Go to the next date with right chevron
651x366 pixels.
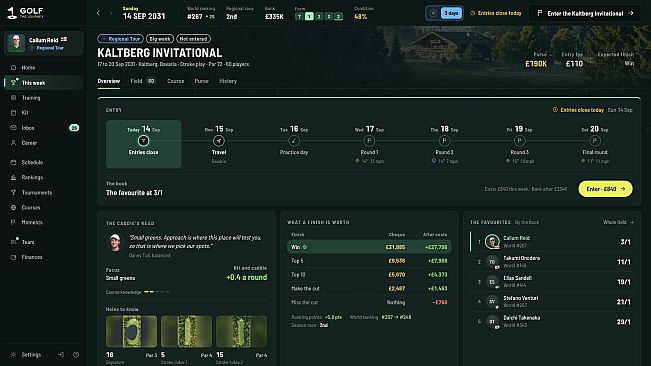pyautogui.click(x=110, y=13)
